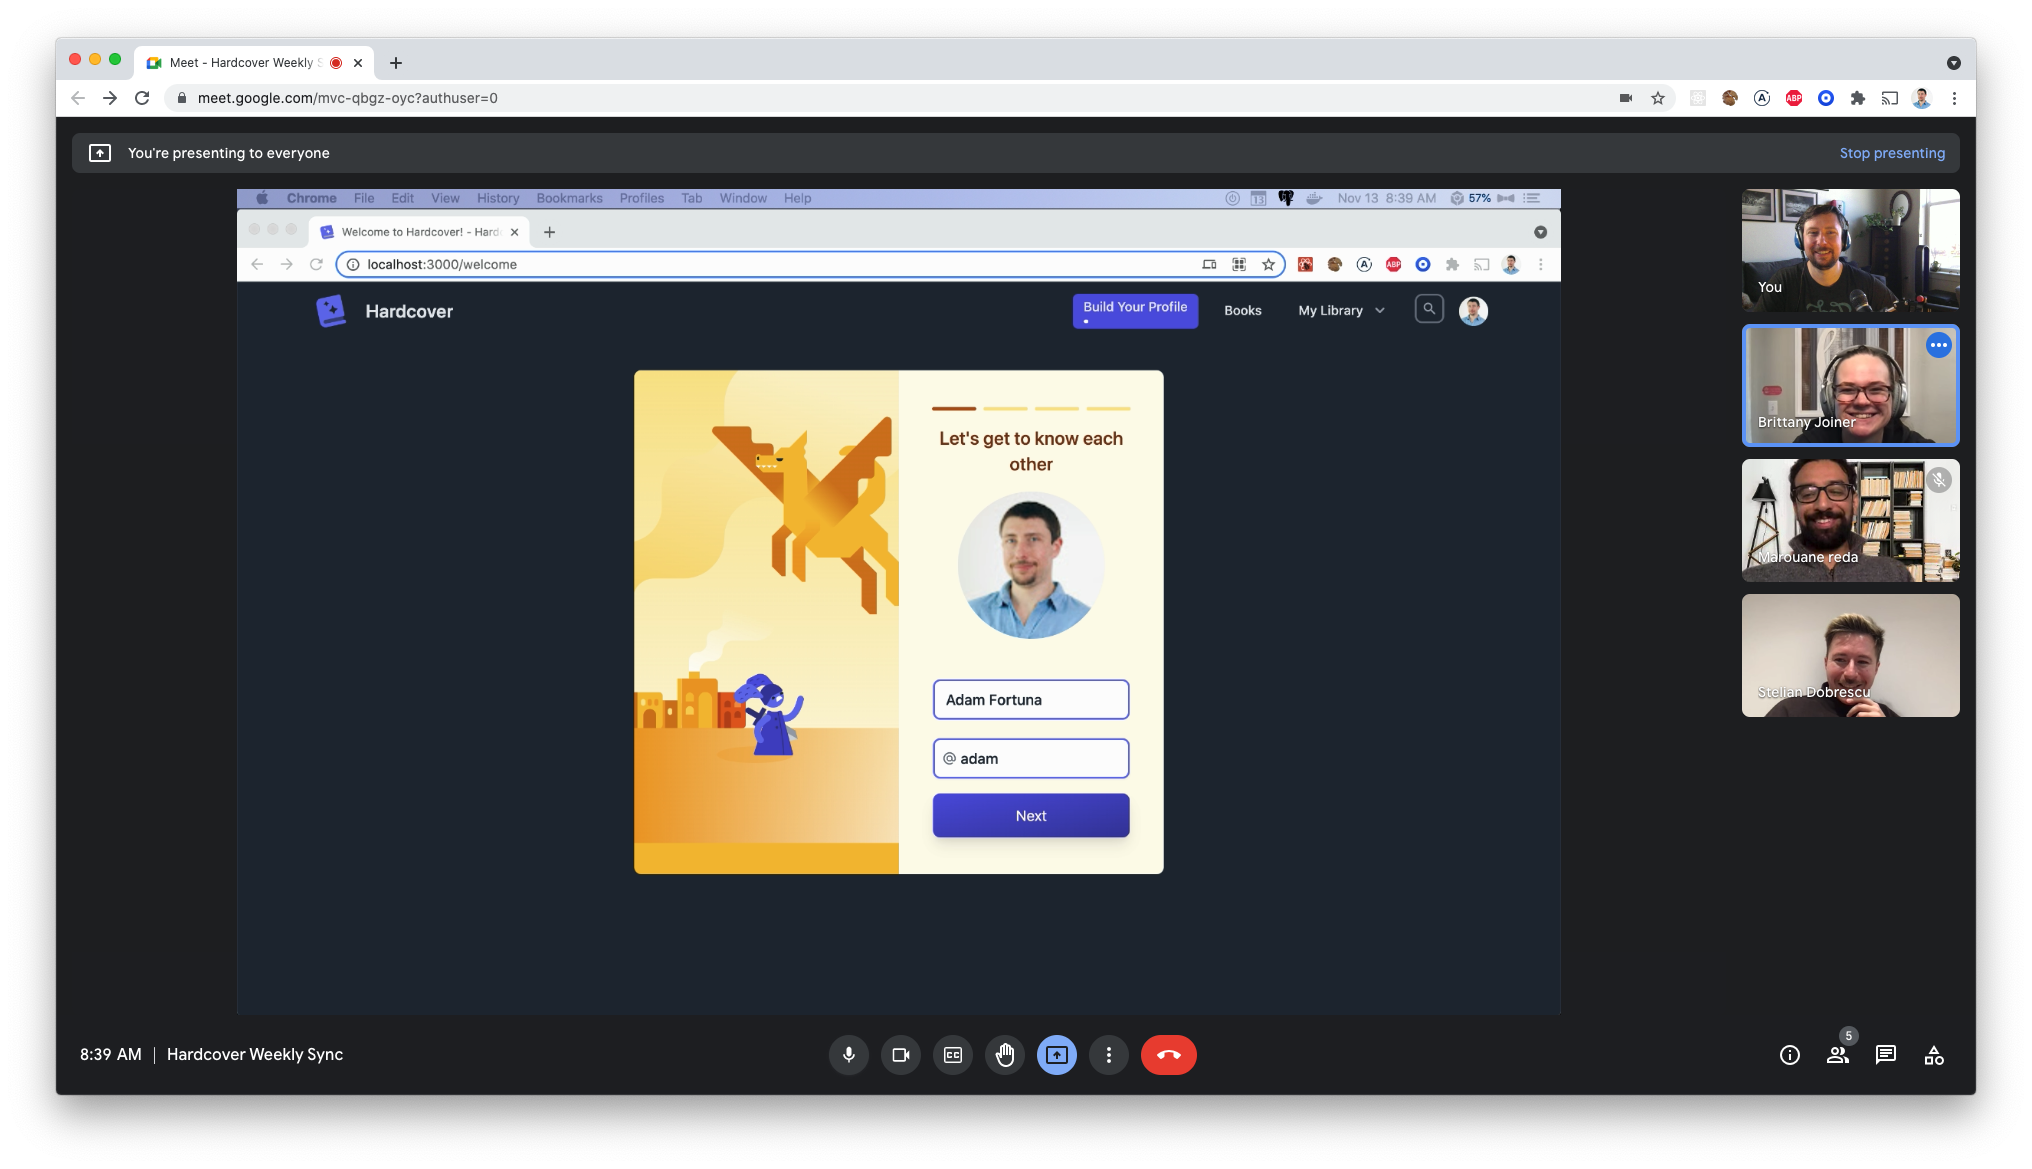The height and width of the screenshot is (1169, 2032).
Task: Click the present screen icon
Action: coord(1057,1055)
